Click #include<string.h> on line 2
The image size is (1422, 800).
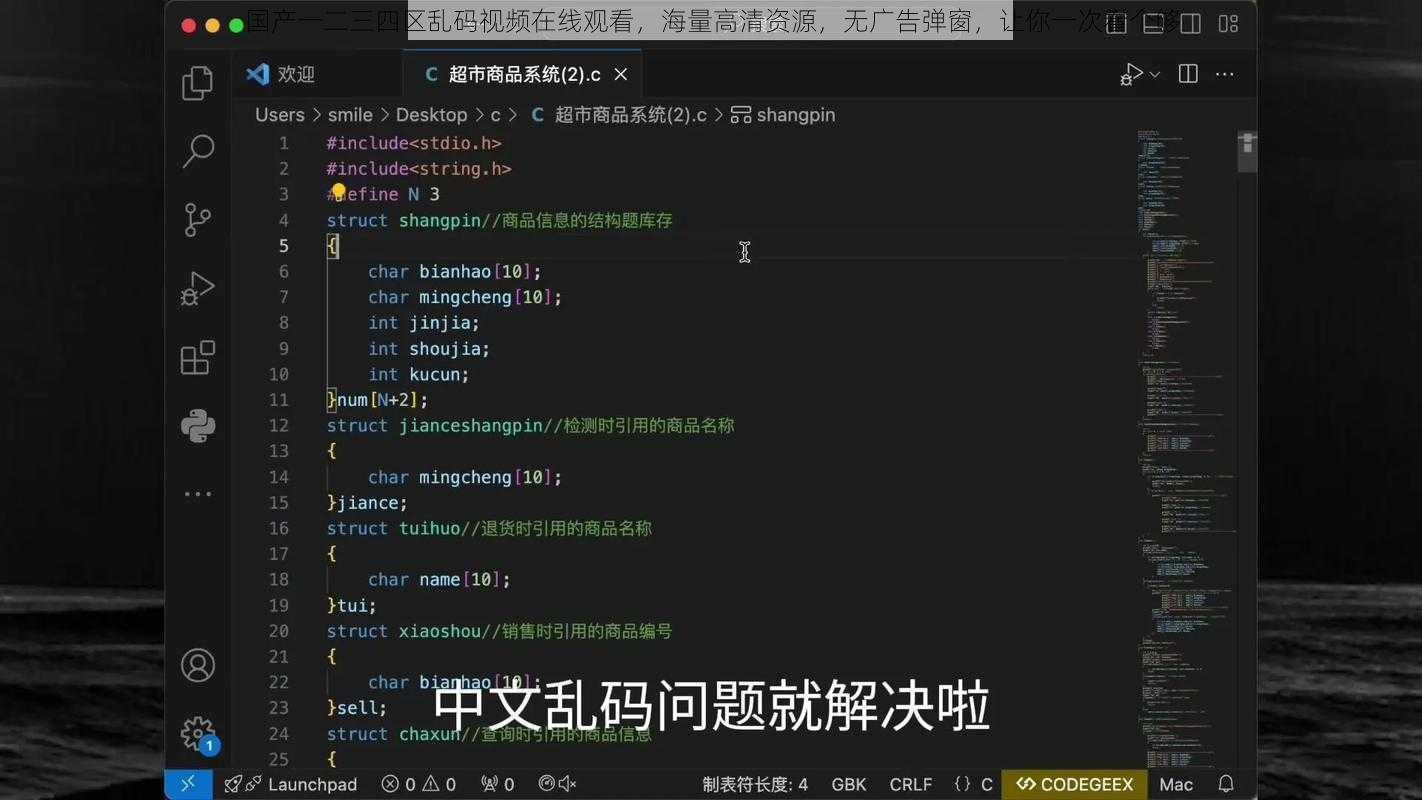point(419,169)
